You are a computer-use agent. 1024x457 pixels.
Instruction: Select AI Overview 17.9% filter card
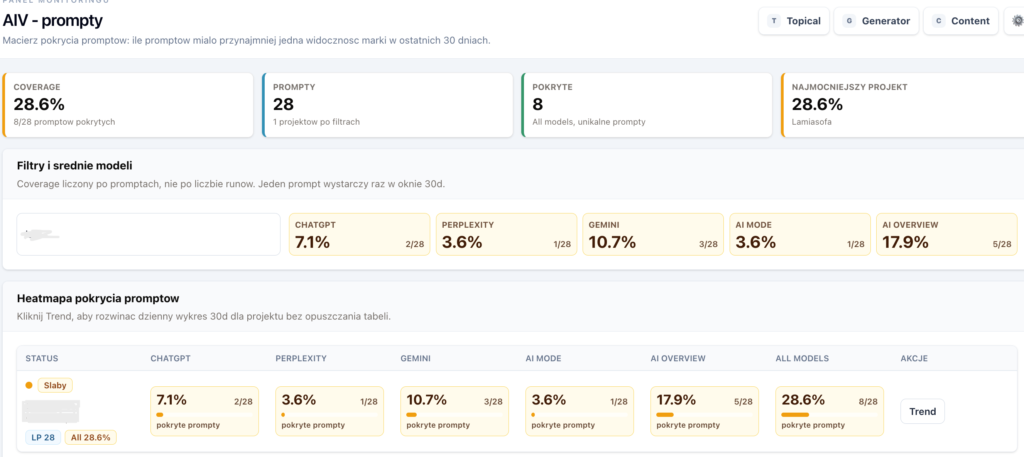click(947, 234)
